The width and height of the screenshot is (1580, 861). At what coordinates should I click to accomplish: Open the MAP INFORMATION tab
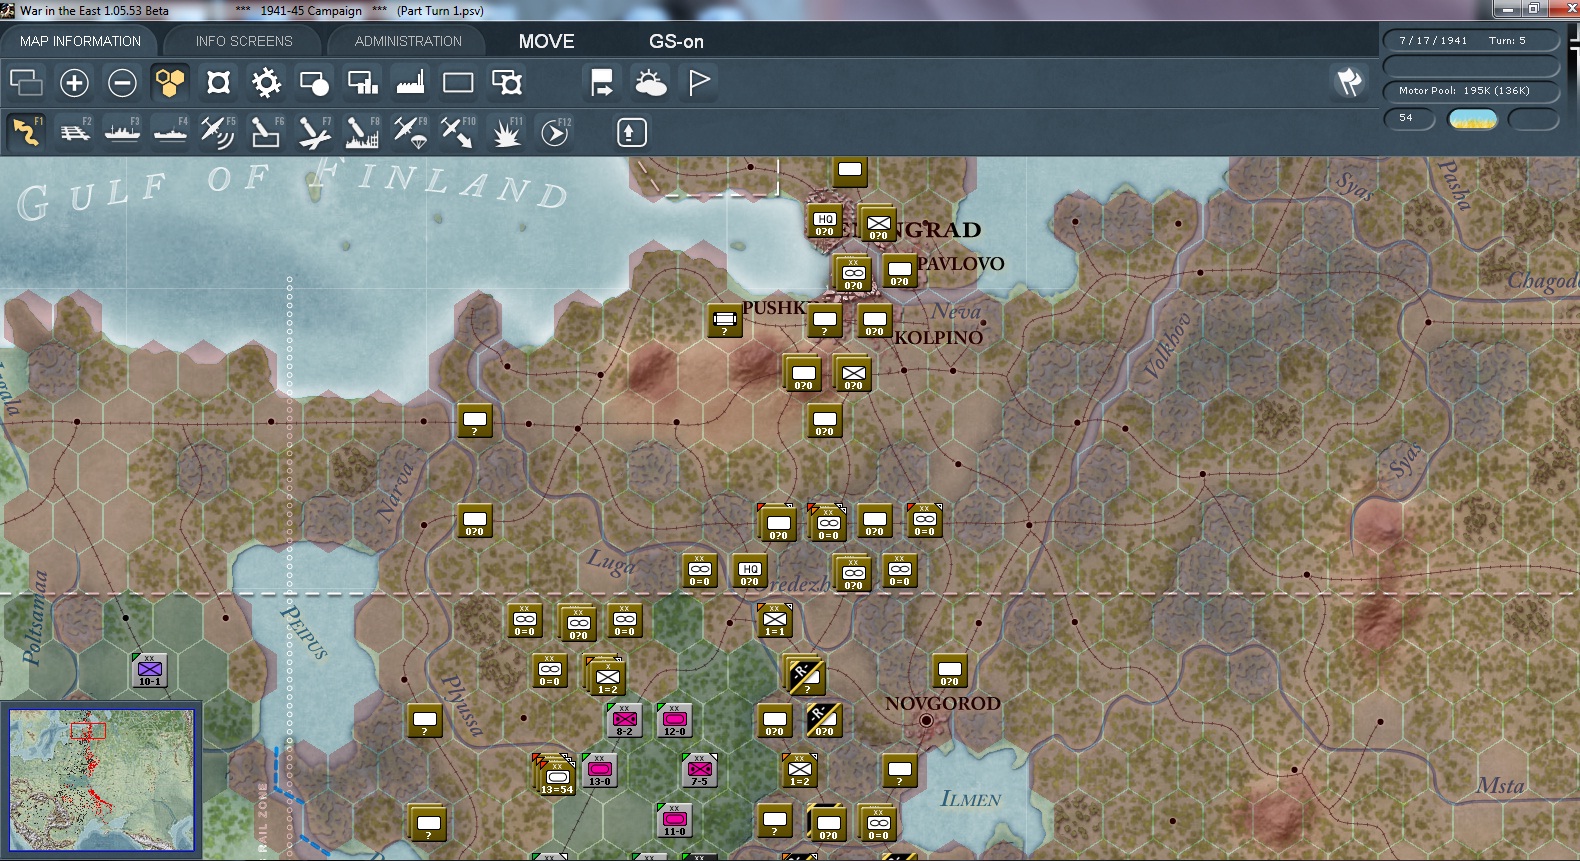coord(80,41)
